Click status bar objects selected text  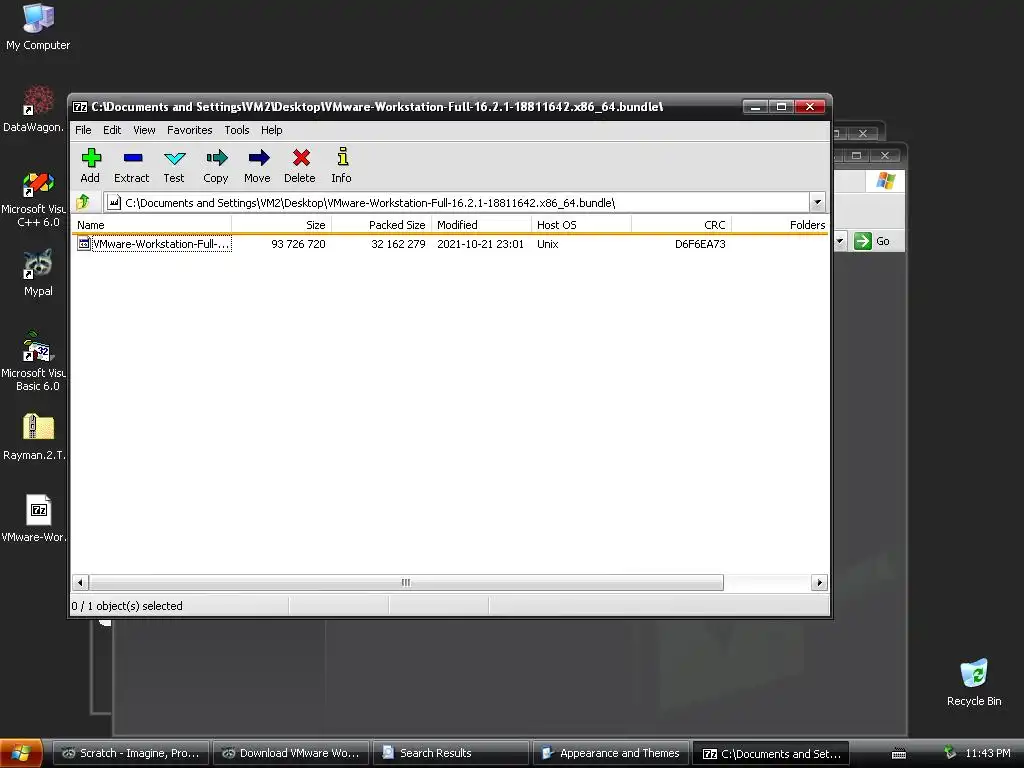click(x=127, y=606)
